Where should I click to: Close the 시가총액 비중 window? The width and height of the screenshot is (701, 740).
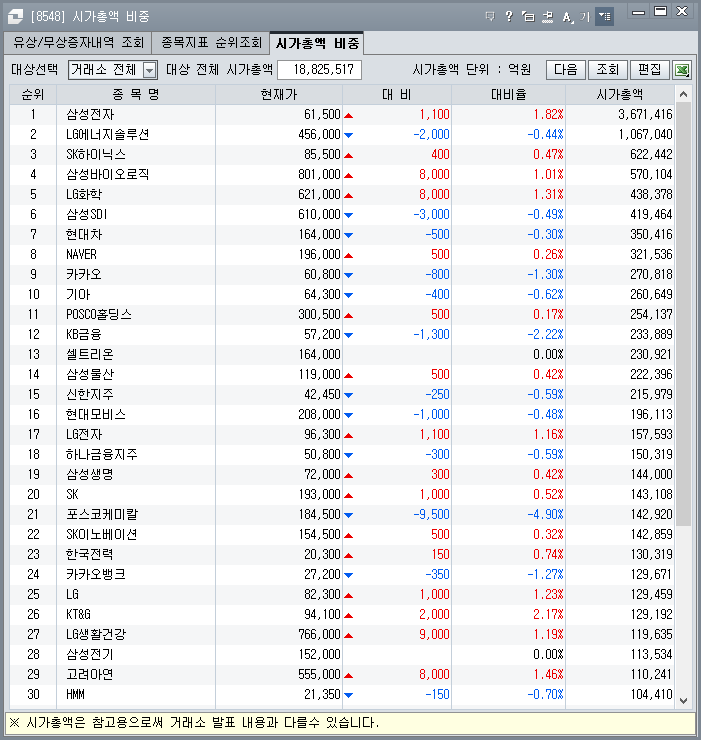pos(682,12)
